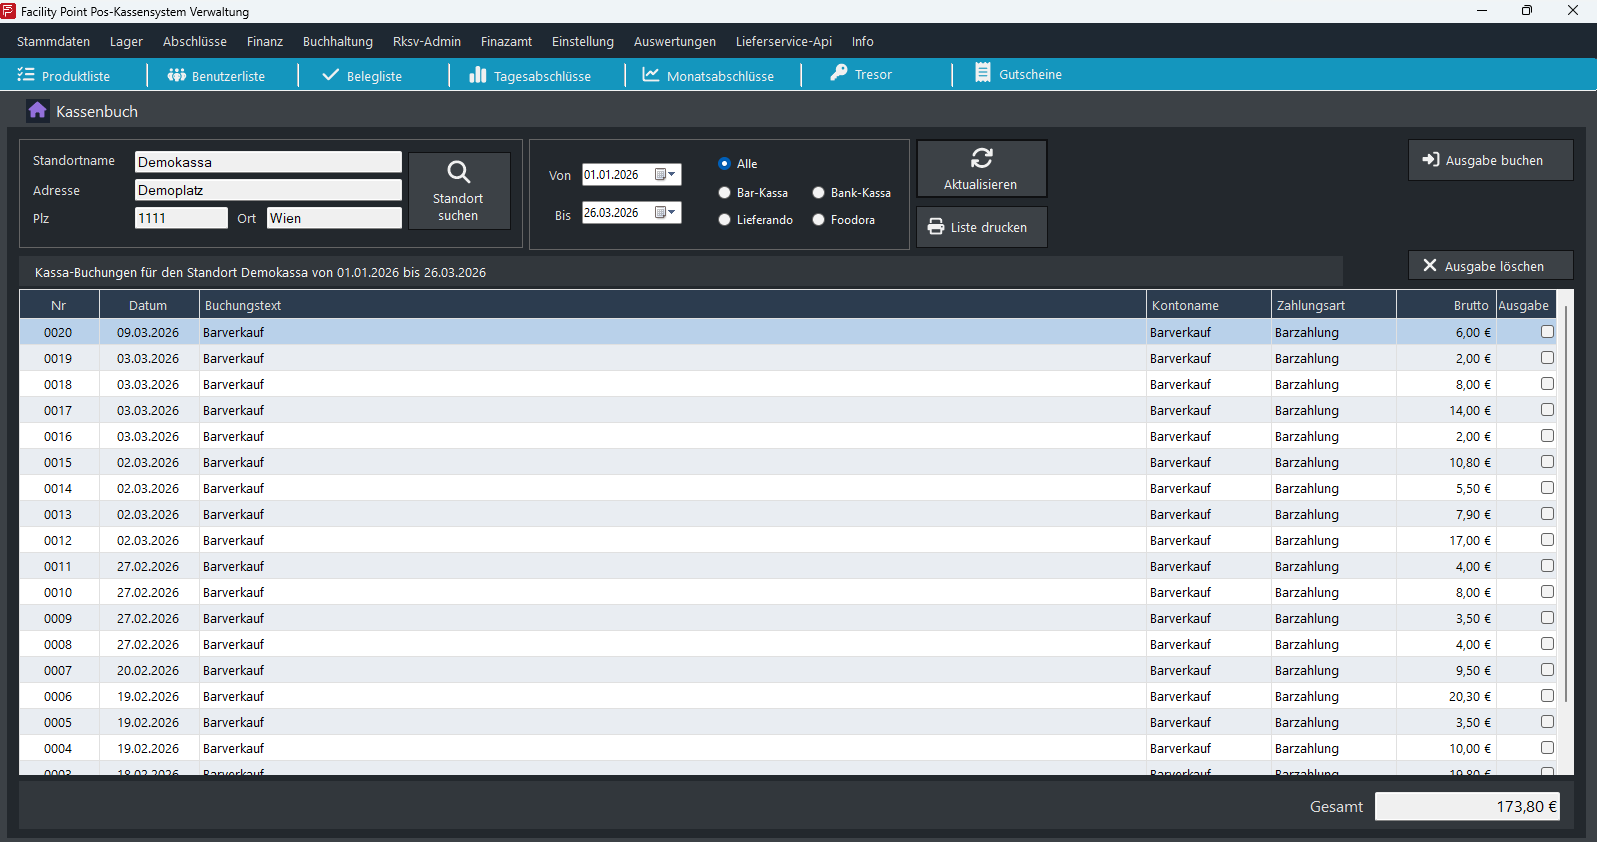Select the Foodora radio filter
Image resolution: width=1597 pixels, height=842 pixels.
pos(819,220)
